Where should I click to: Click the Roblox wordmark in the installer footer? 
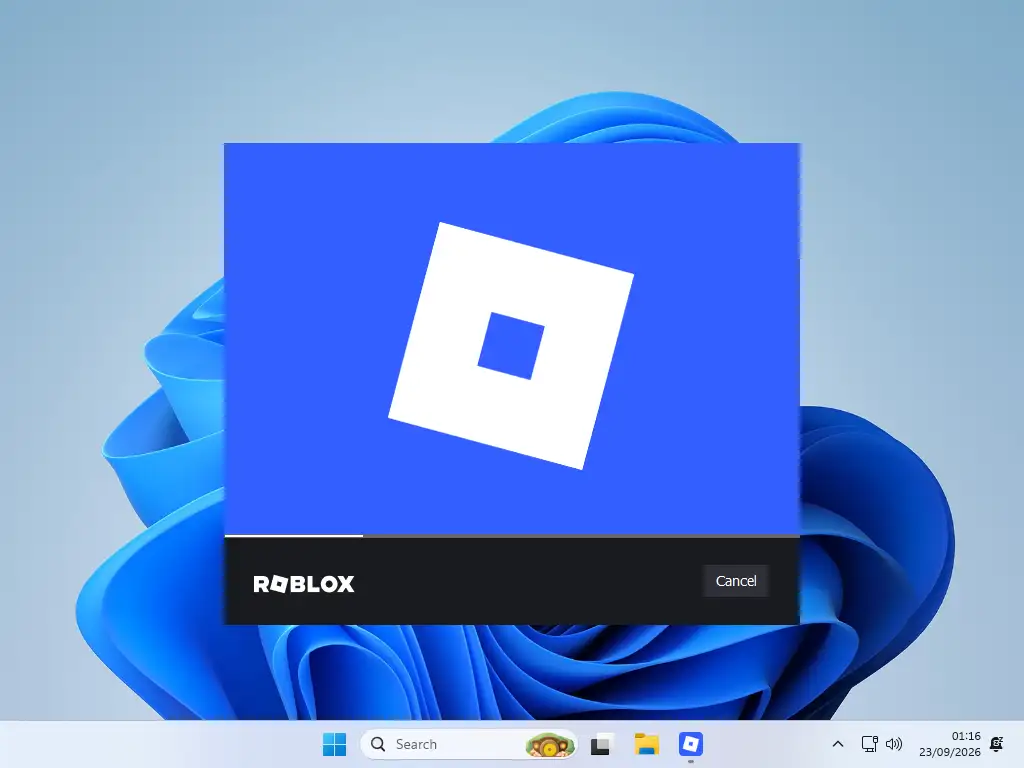pos(304,583)
